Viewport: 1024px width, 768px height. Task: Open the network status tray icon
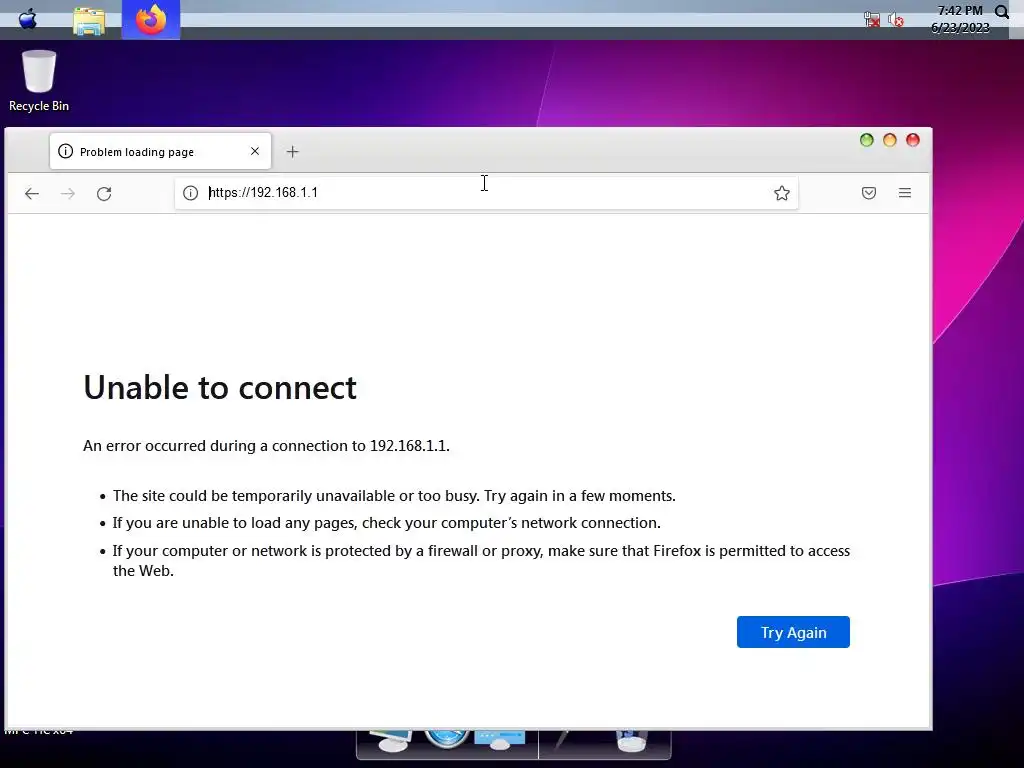click(x=872, y=20)
